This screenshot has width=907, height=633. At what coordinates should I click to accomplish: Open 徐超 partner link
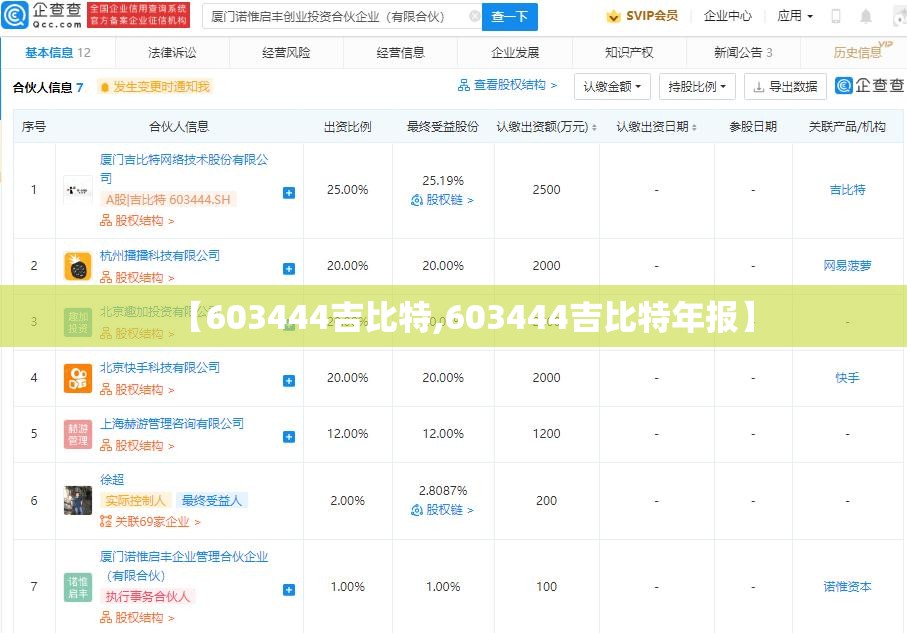(x=112, y=480)
